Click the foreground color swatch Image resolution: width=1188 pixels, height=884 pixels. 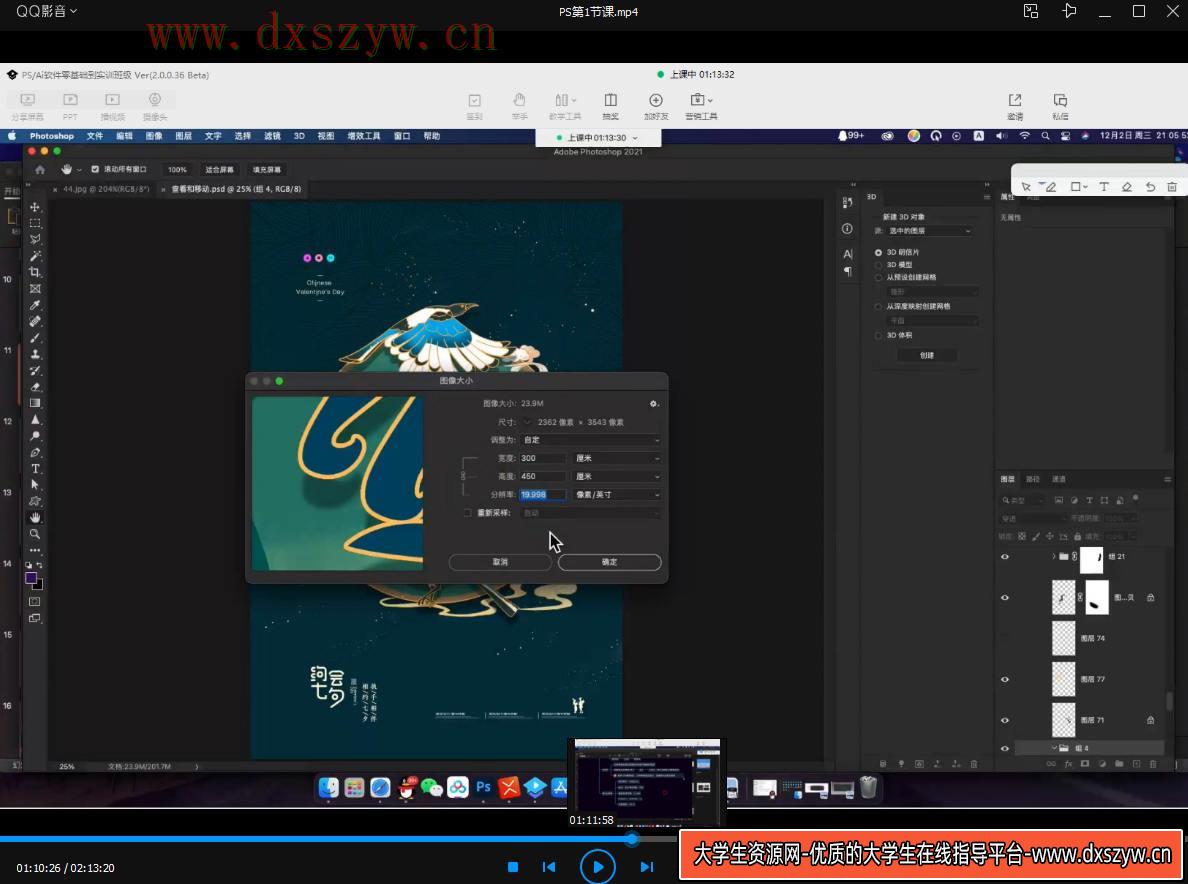(x=31, y=578)
